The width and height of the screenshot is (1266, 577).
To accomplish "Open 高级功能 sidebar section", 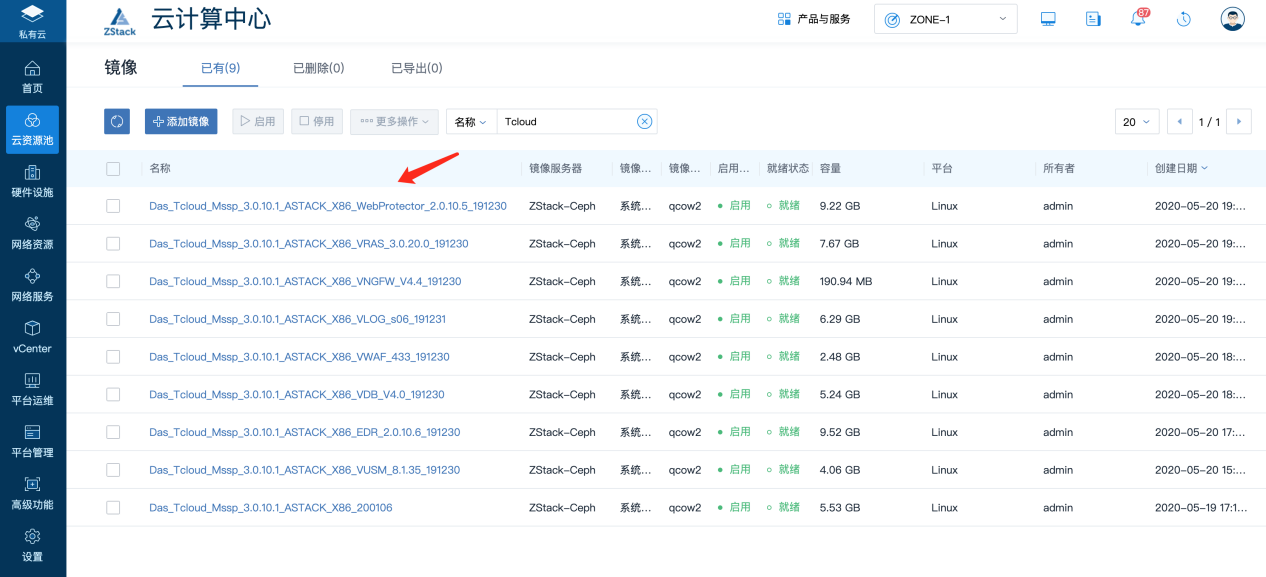I will tap(32, 493).
